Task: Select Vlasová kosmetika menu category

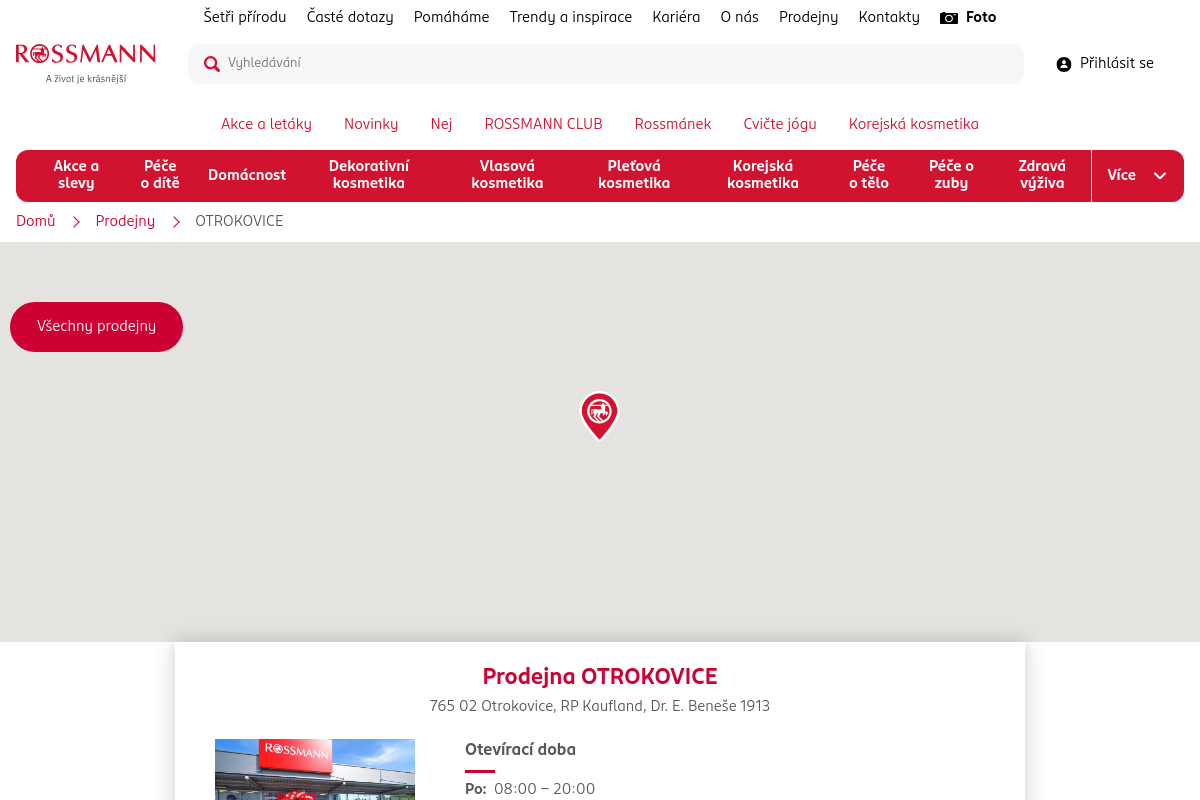Action: tap(507, 175)
